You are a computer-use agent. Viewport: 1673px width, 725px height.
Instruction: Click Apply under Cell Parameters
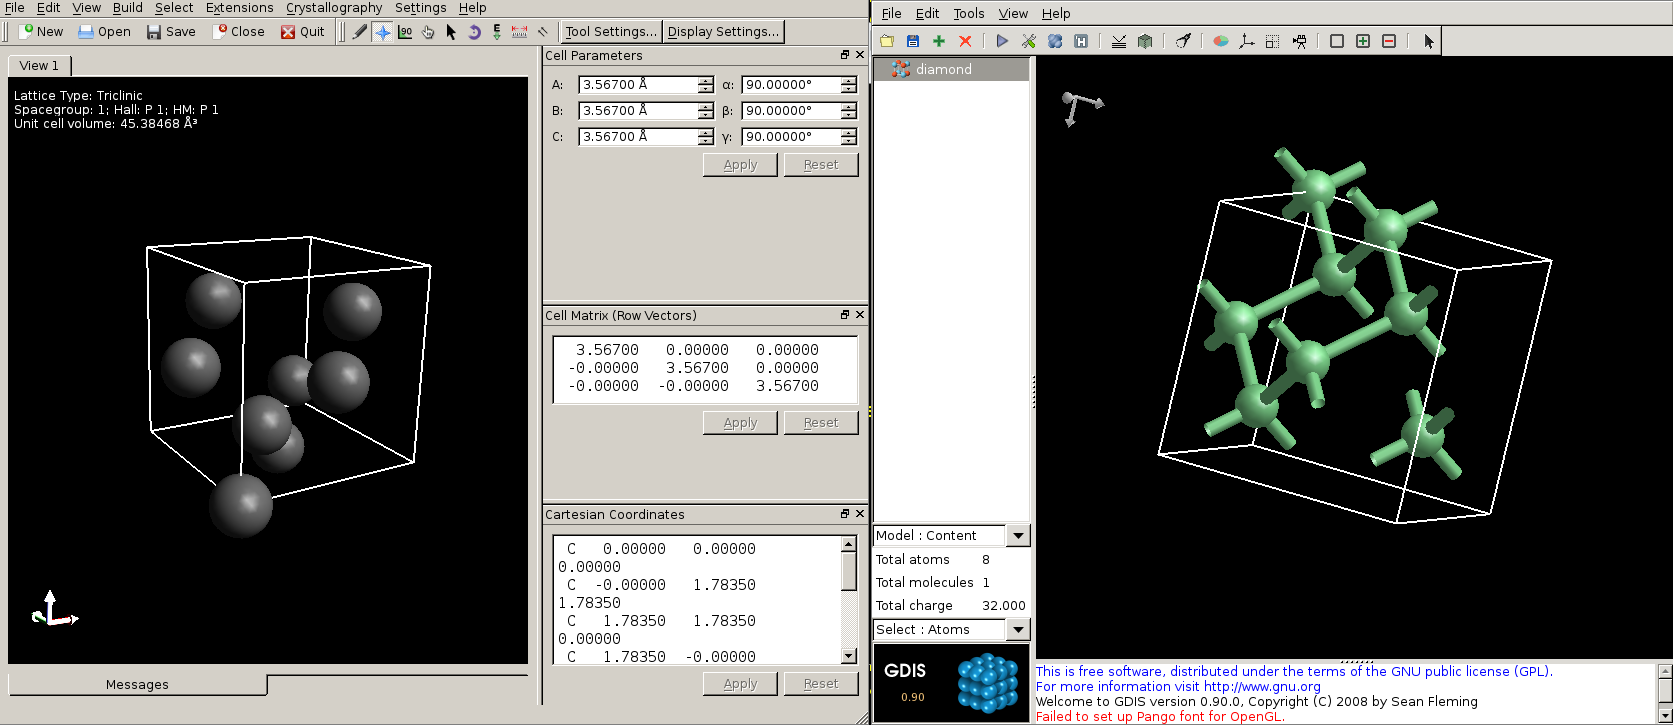[740, 165]
